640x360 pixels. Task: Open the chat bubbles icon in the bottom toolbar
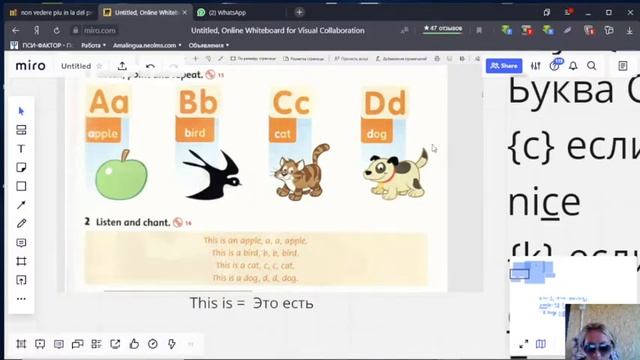pos(78,344)
